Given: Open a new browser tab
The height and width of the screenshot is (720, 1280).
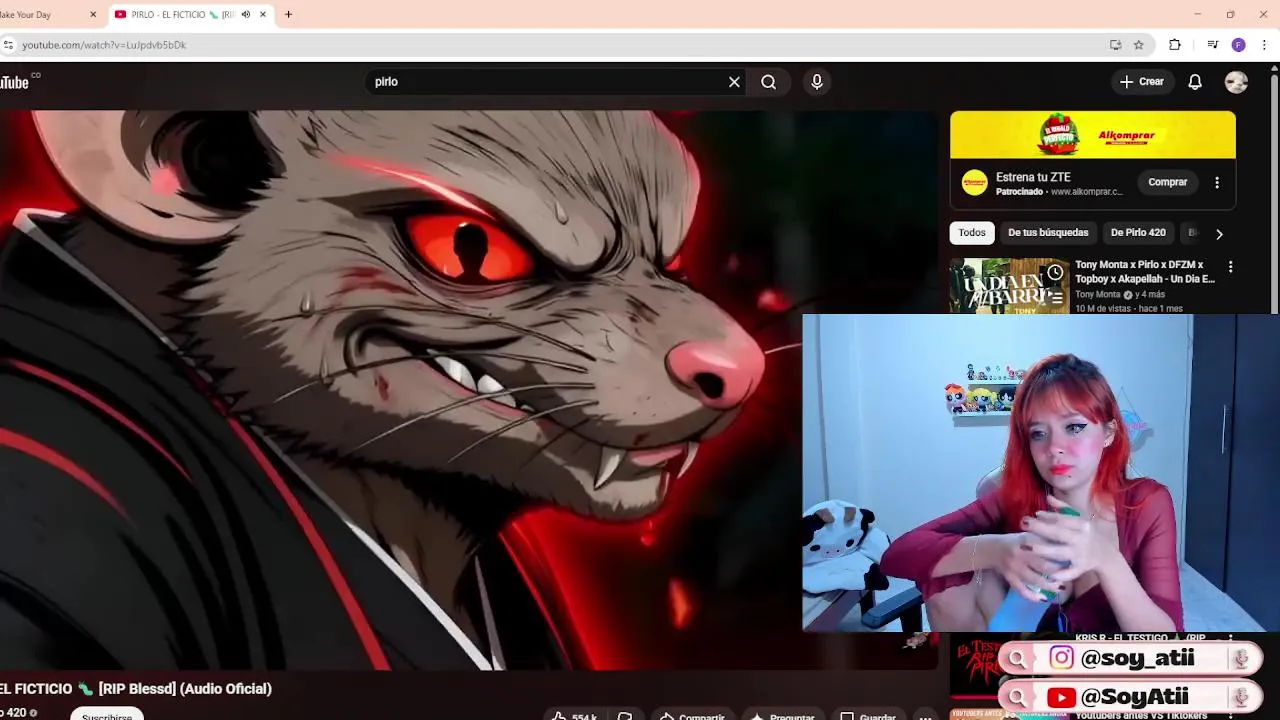Looking at the screenshot, I should 288,15.
